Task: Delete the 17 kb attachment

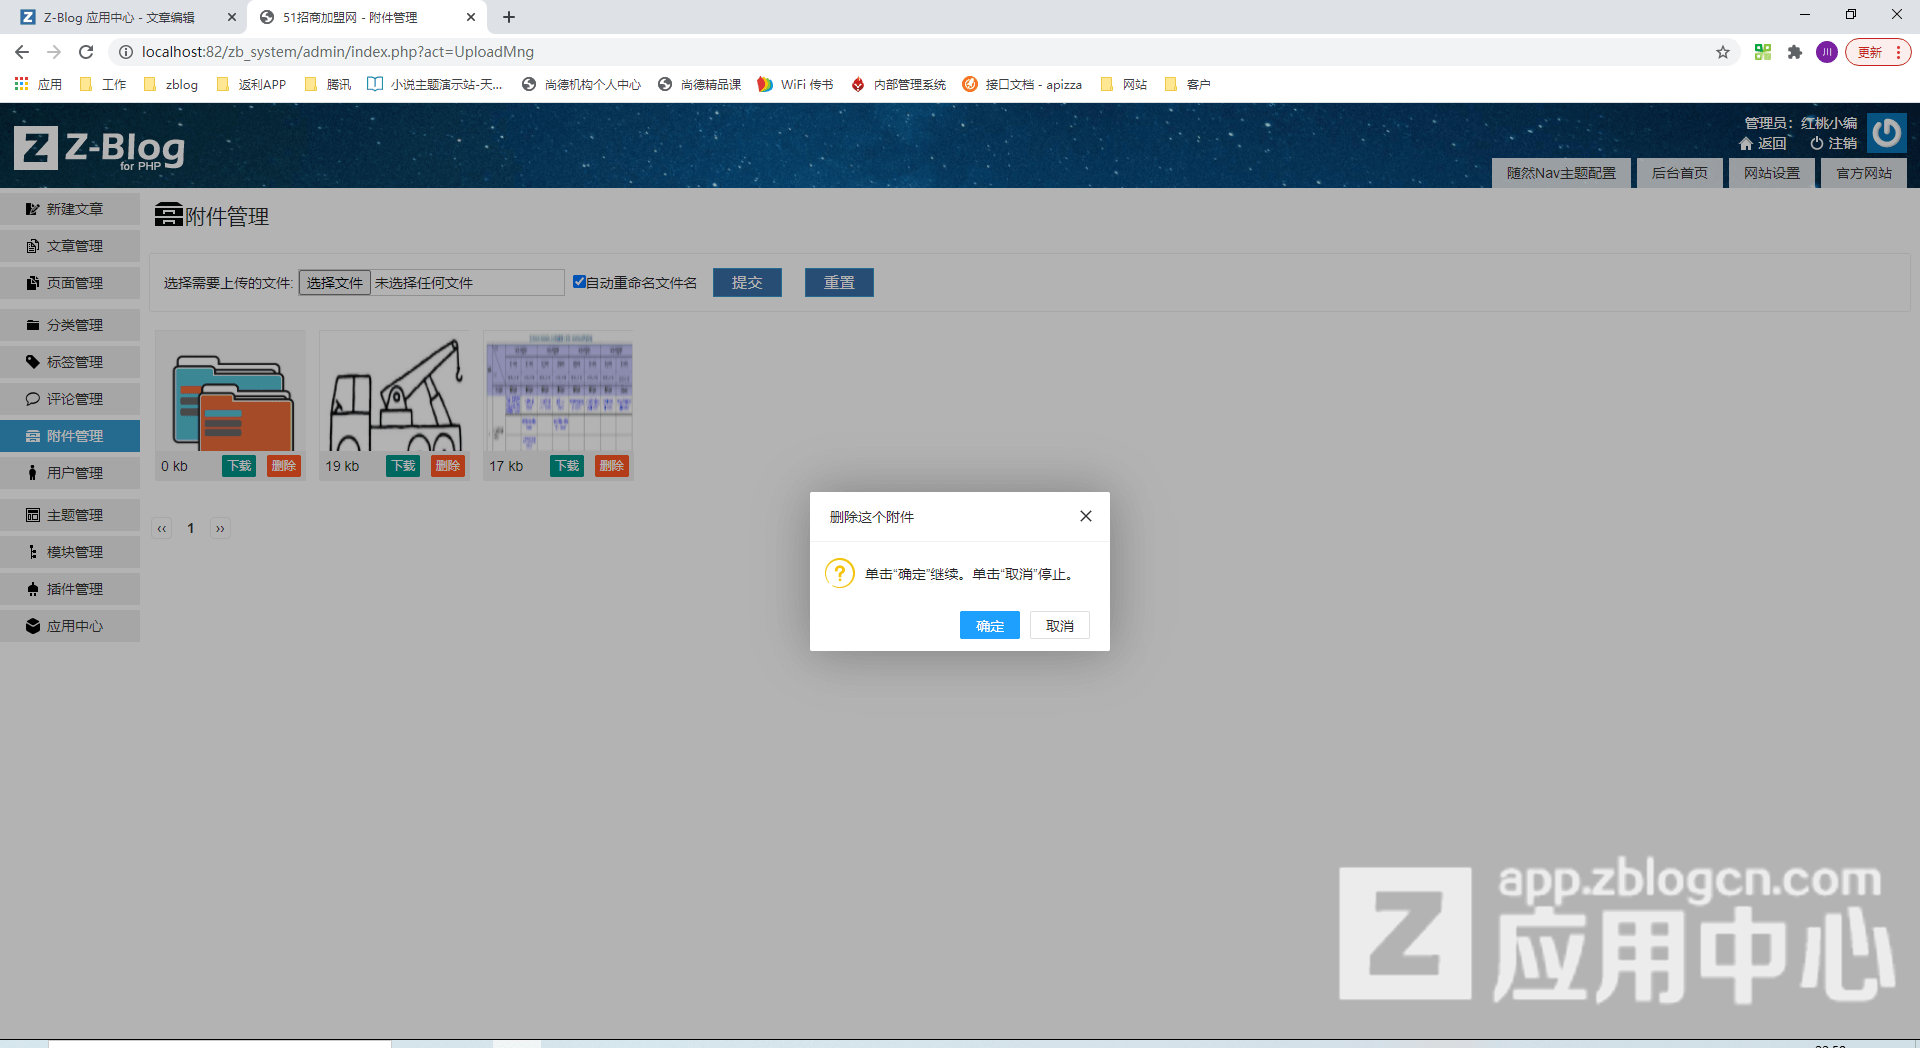Action: 612,466
